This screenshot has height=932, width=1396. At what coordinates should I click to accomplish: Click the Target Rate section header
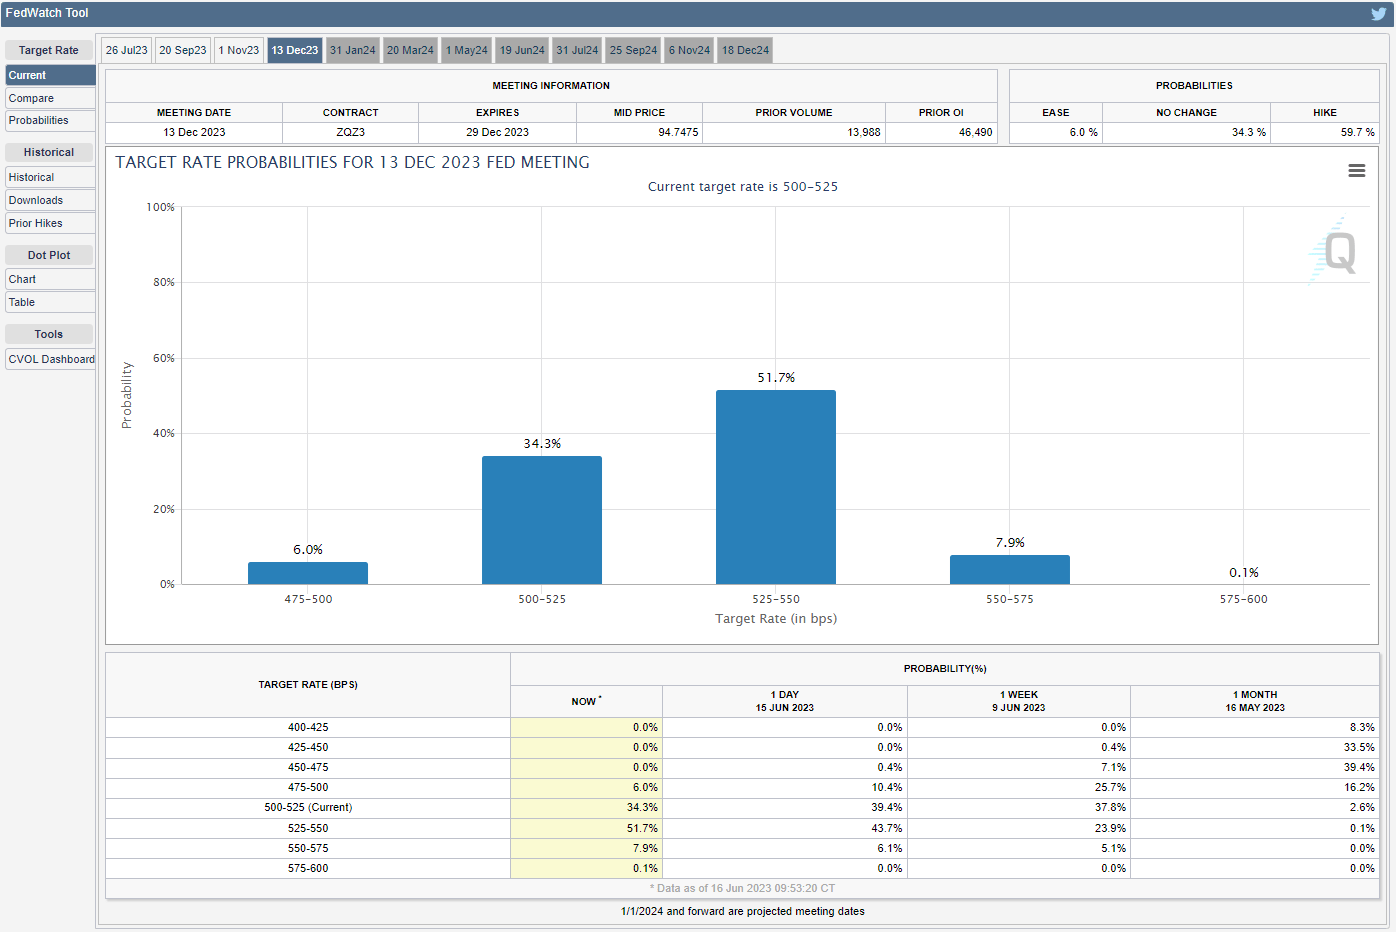point(49,50)
